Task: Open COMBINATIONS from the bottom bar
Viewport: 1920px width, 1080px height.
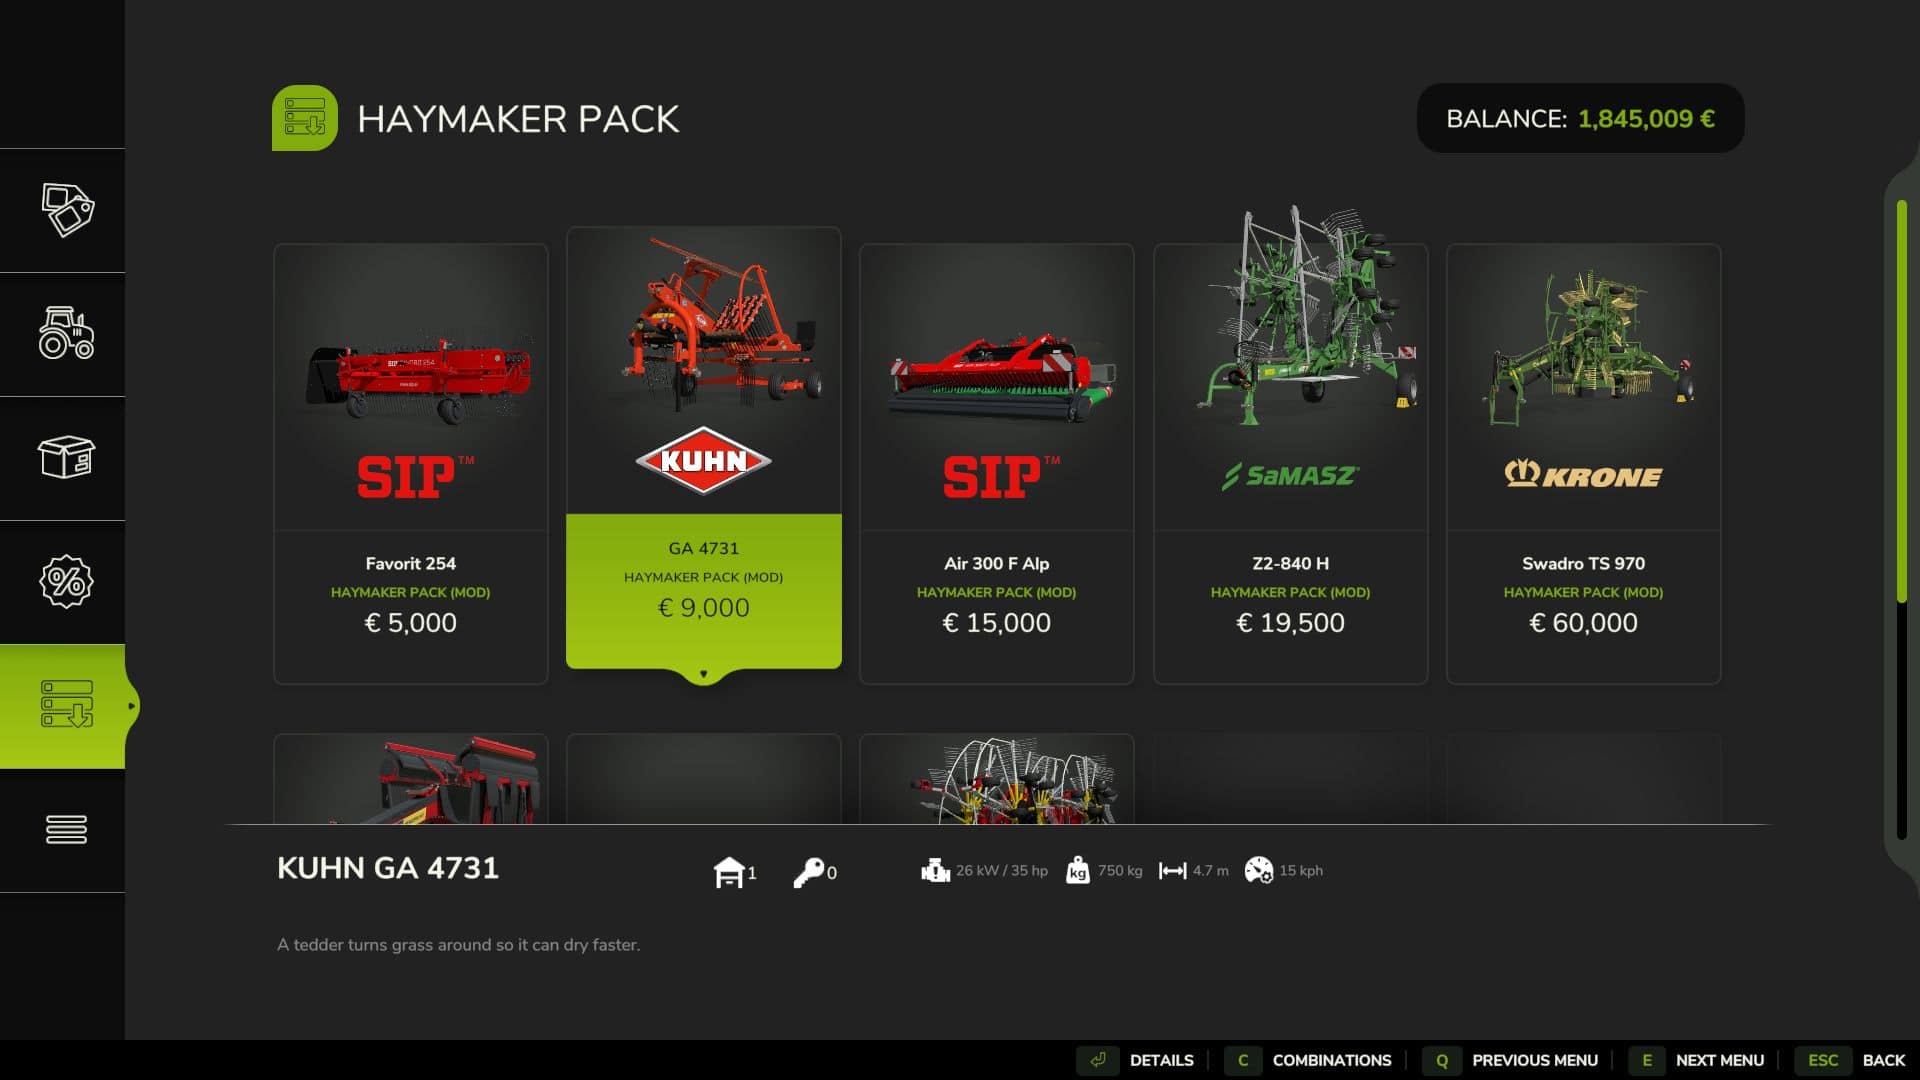Action: tap(1309, 1060)
